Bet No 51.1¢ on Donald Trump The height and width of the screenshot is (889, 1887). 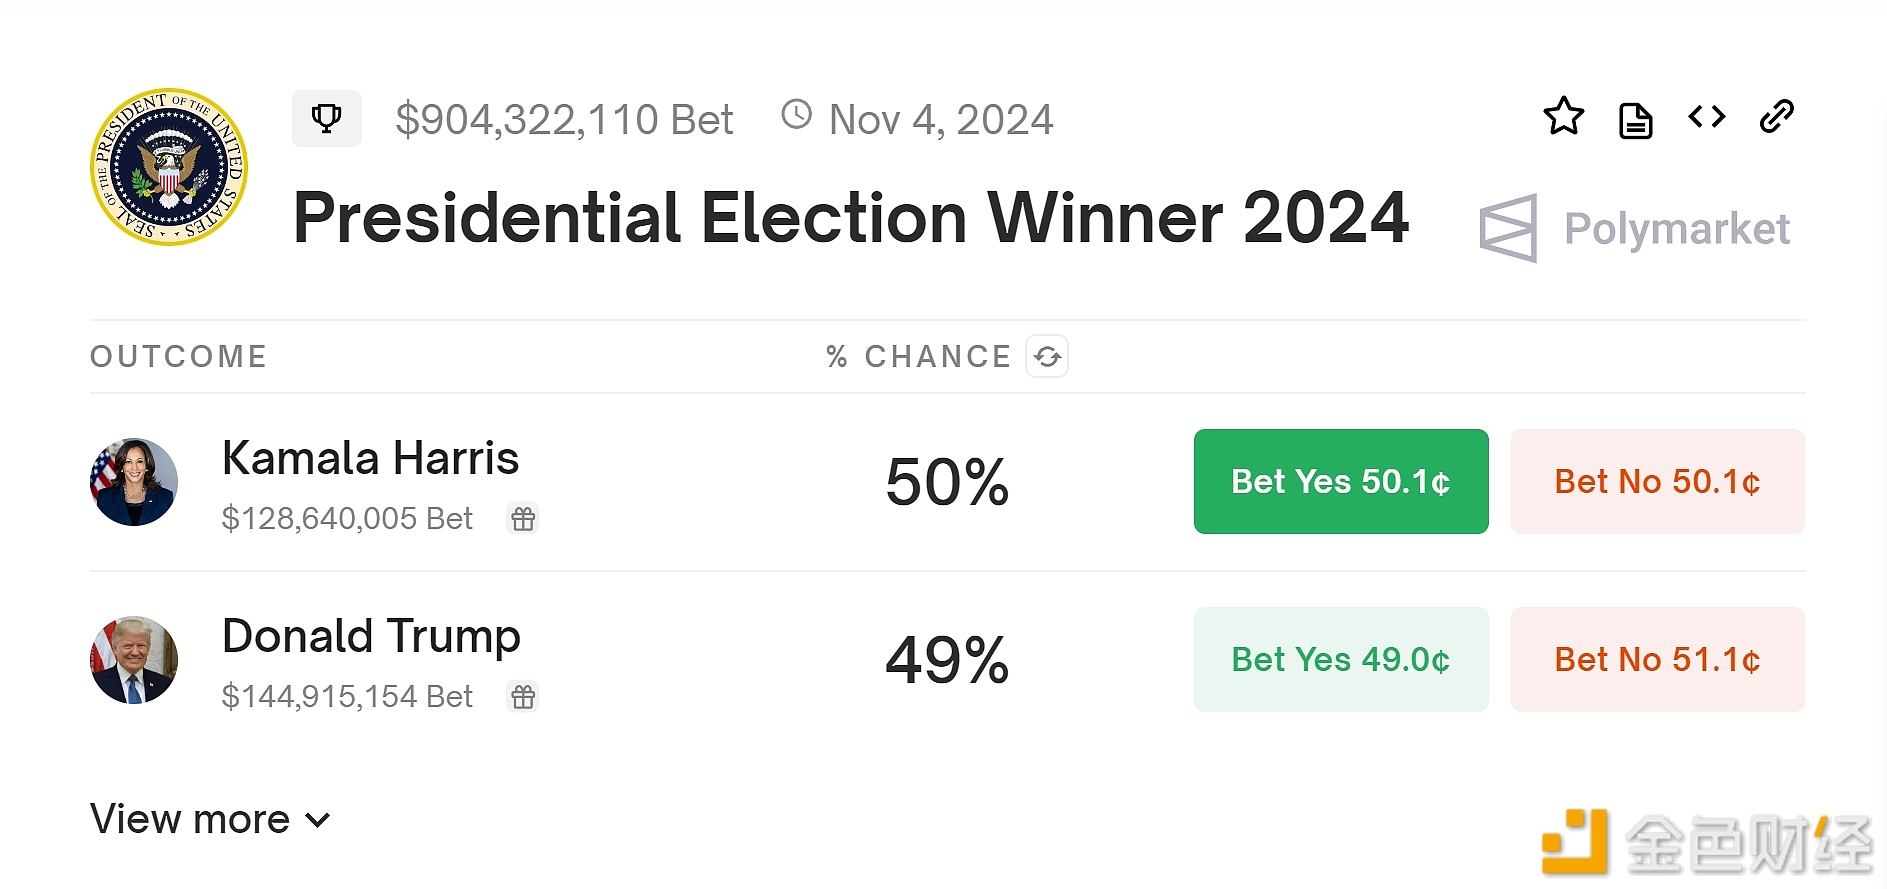(x=1658, y=660)
